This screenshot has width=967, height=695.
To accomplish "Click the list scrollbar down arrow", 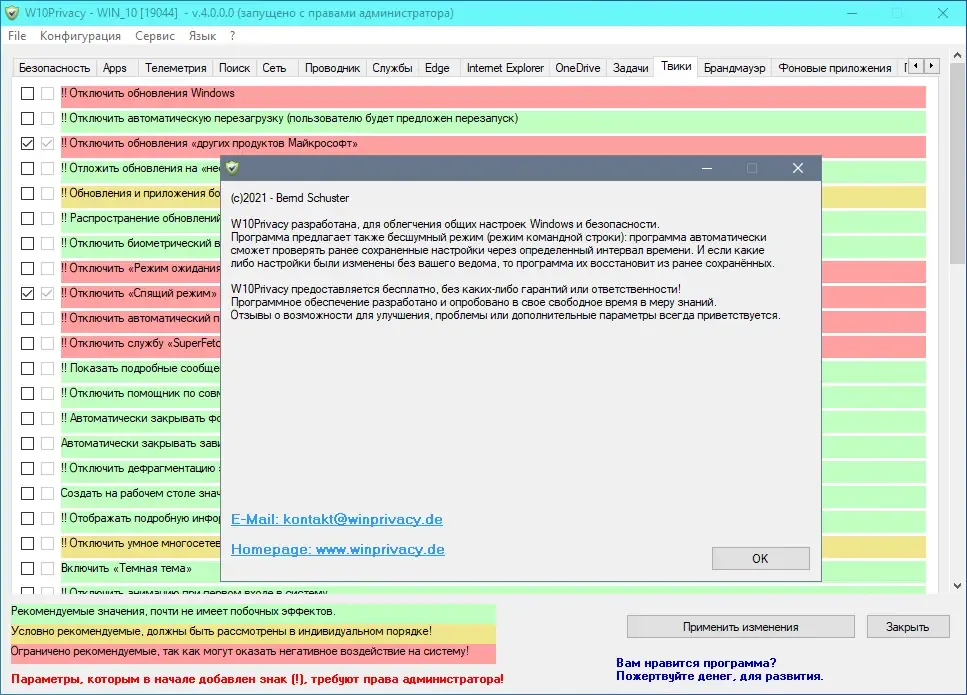I will pos(957,586).
